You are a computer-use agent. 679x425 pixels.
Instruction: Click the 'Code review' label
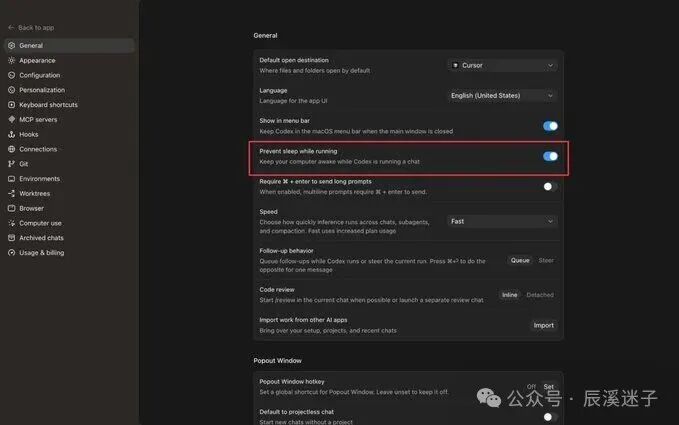[277, 290]
